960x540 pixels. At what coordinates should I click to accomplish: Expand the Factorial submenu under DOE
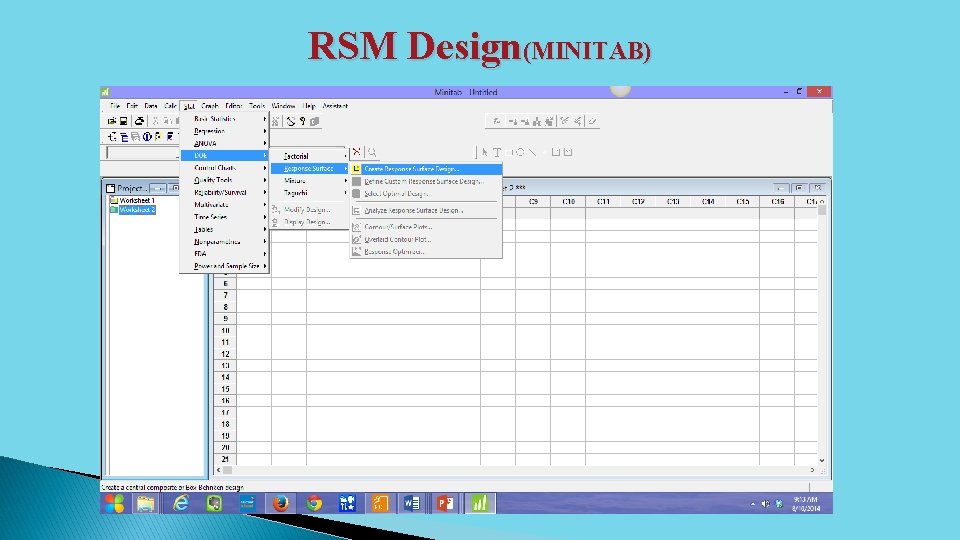pos(309,156)
